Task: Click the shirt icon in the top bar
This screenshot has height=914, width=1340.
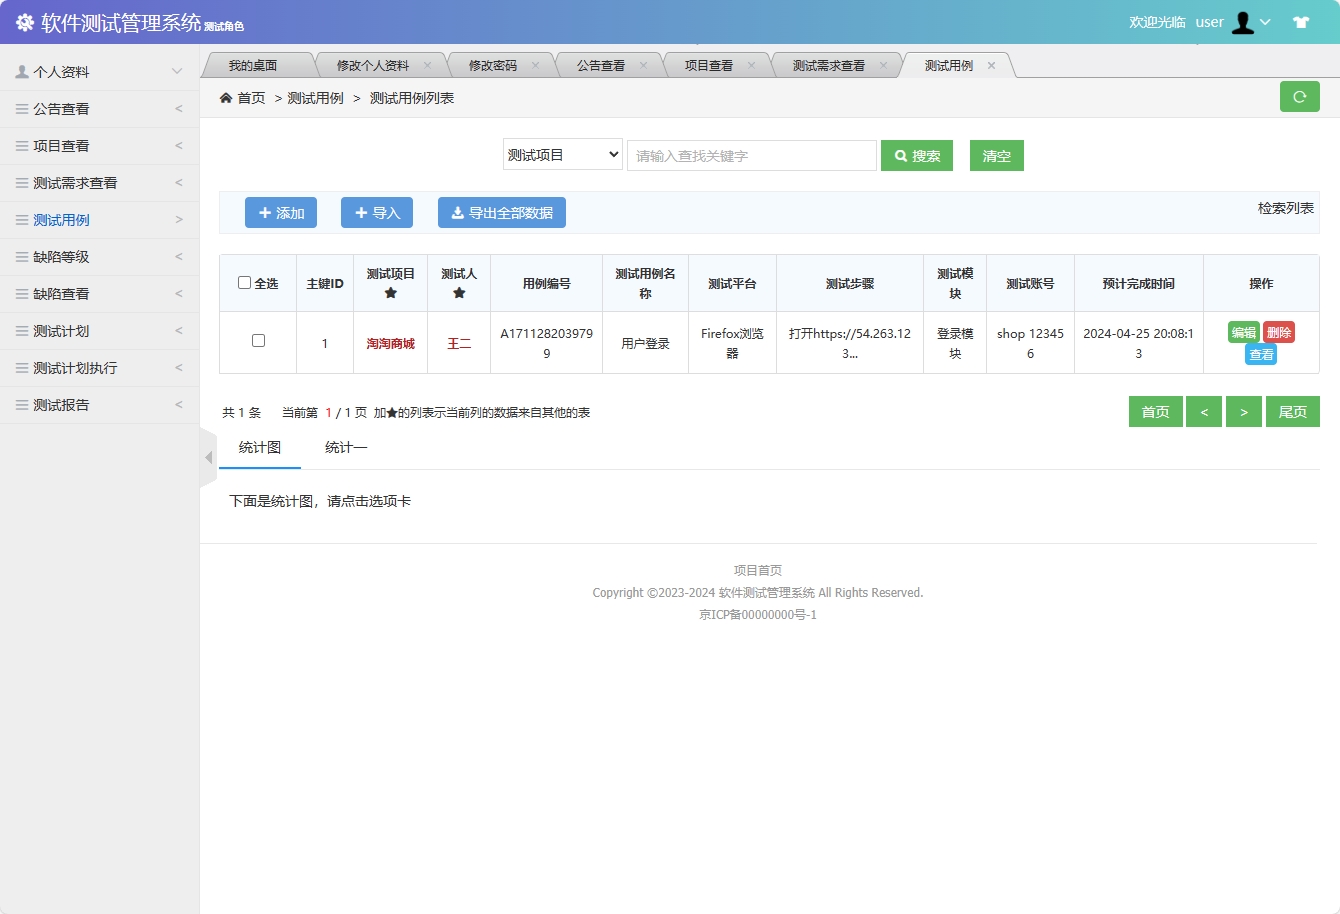Action: (1301, 20)
